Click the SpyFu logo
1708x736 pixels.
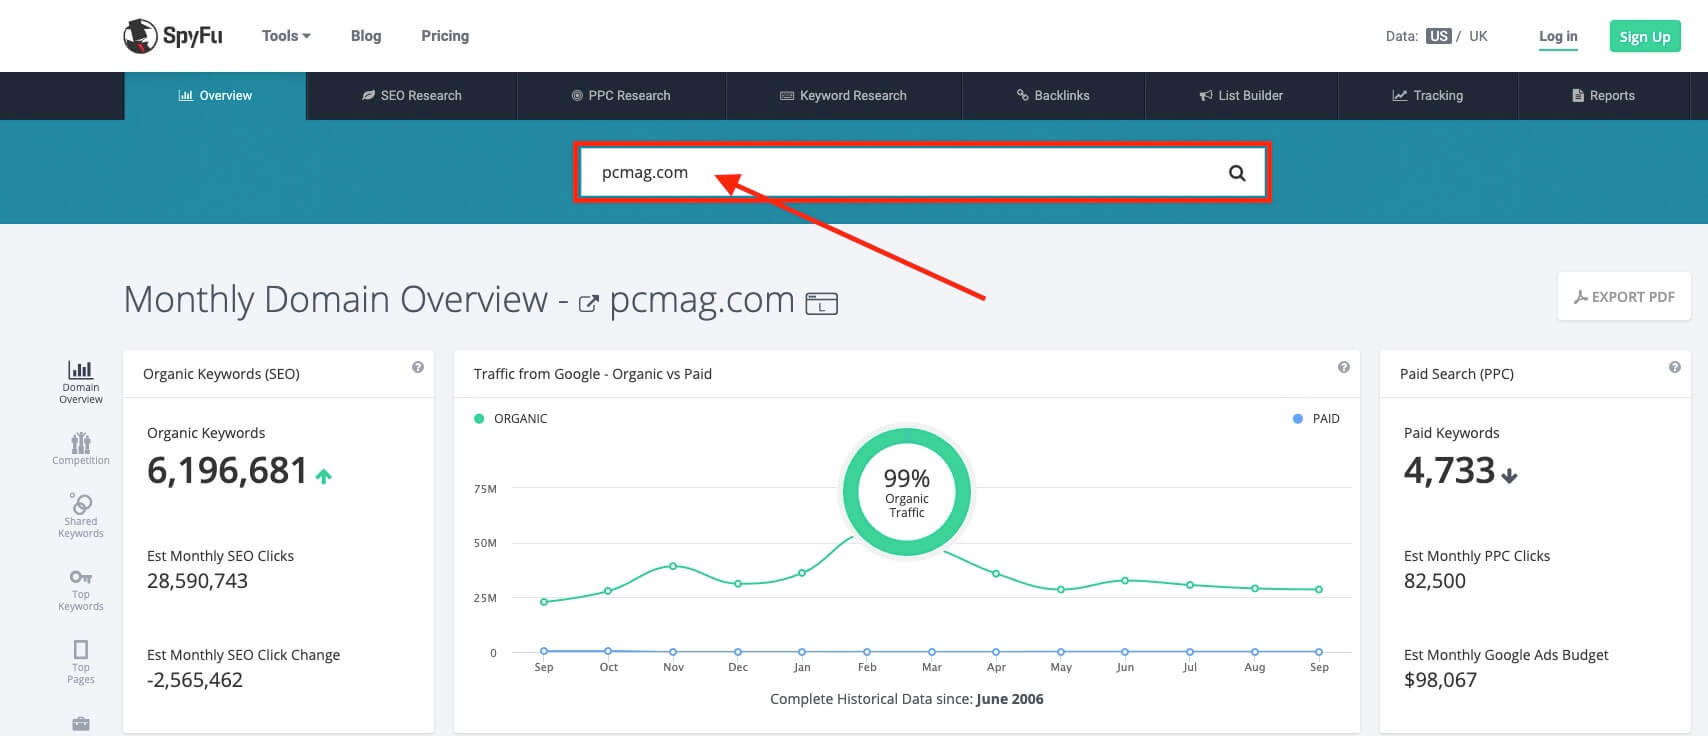click(x=173, y=36)
